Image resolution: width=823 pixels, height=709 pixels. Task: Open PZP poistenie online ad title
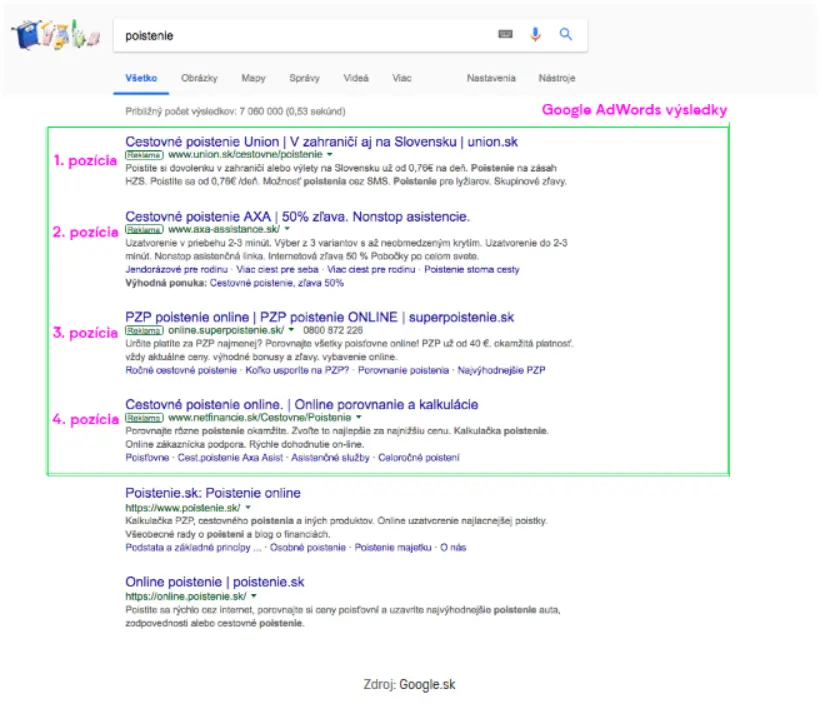click(x=319, y=317)
